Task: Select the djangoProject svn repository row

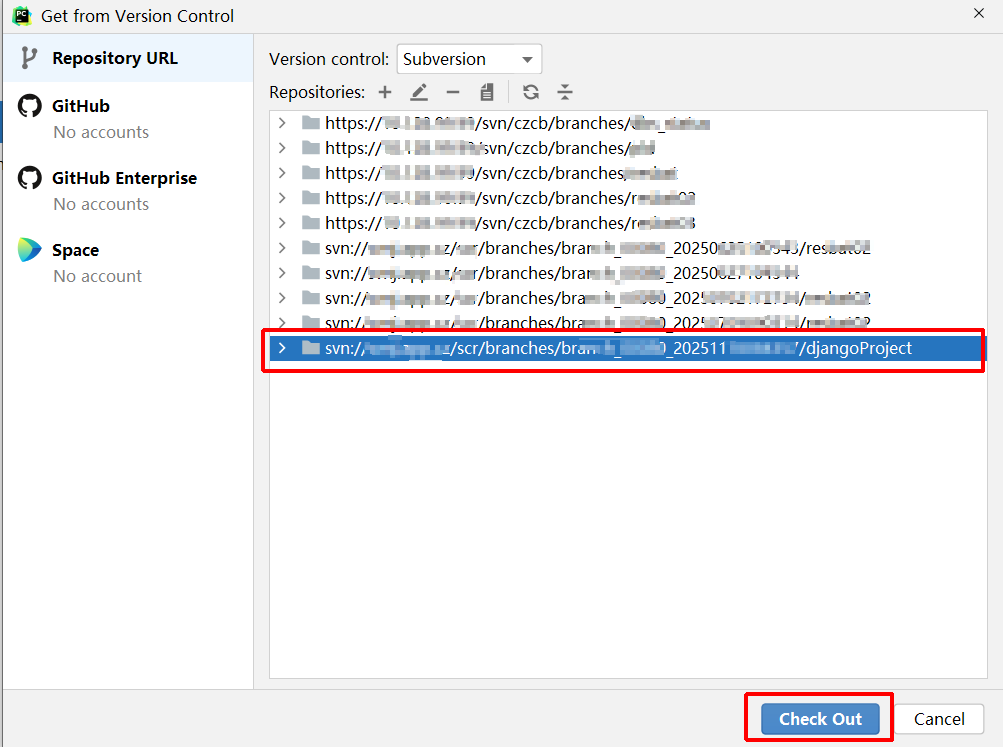Action: [628, 348]
